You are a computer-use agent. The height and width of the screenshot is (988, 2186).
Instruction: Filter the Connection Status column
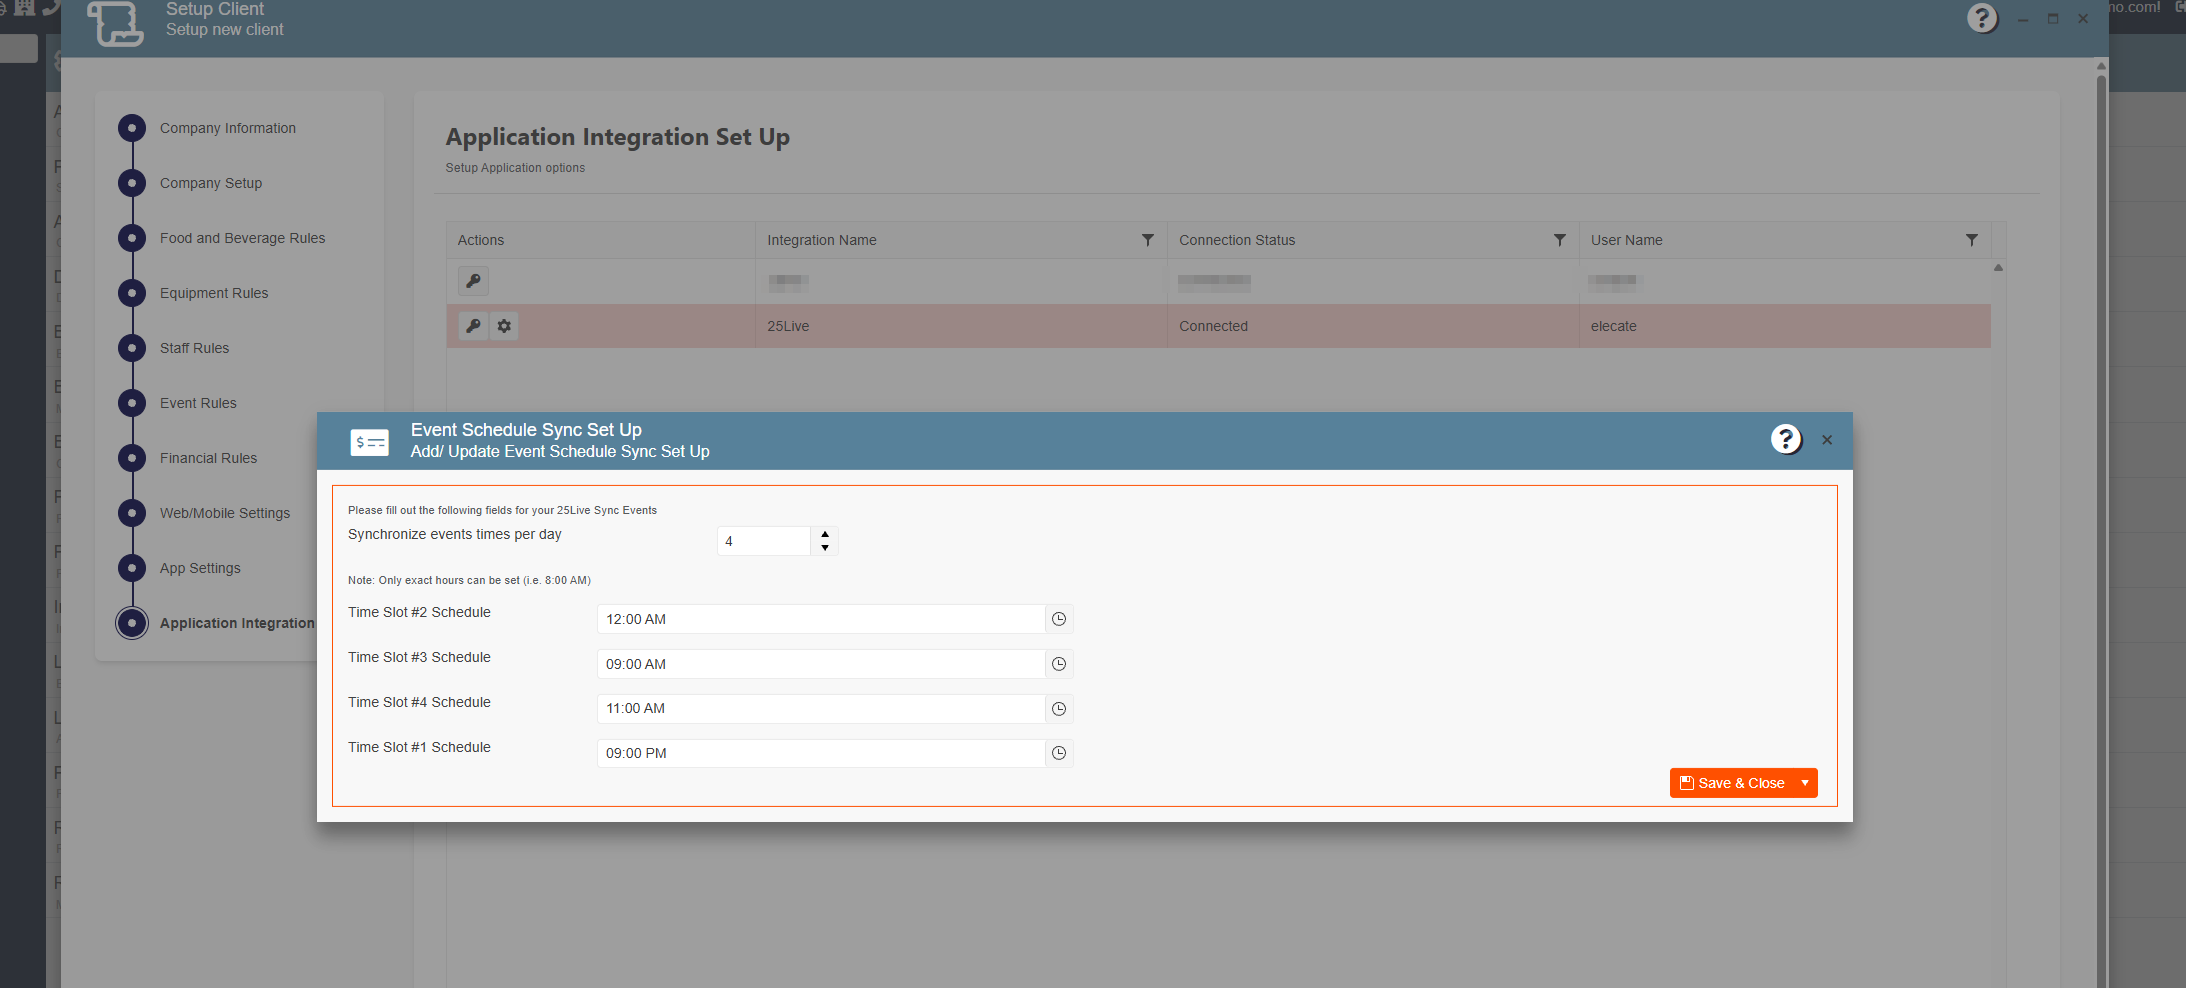(1560, 240)
